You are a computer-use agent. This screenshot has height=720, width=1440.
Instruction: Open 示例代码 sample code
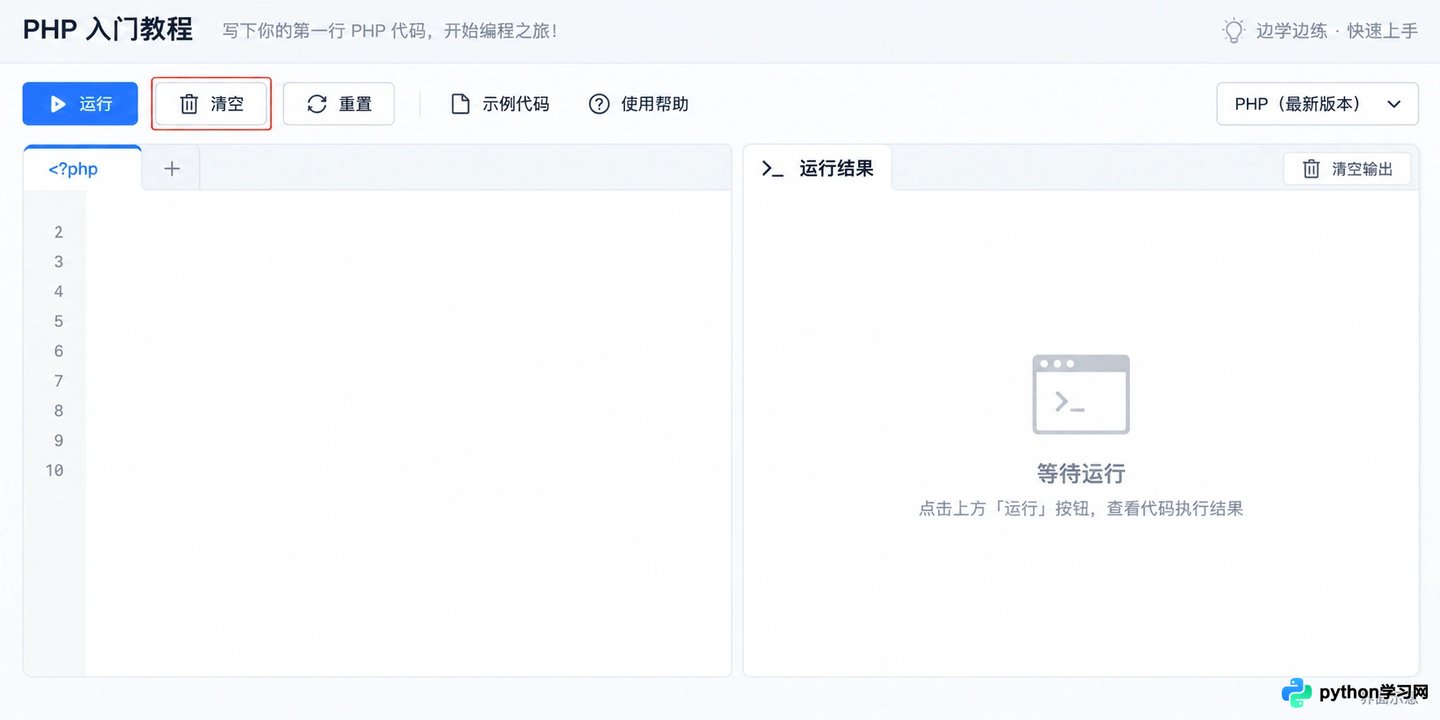click(x=500, y=104)
